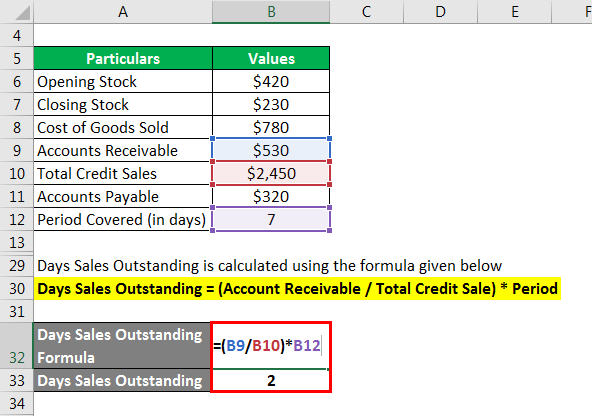Select row 29 header
This screenshot has width=592, height=416.
(17, 266)
